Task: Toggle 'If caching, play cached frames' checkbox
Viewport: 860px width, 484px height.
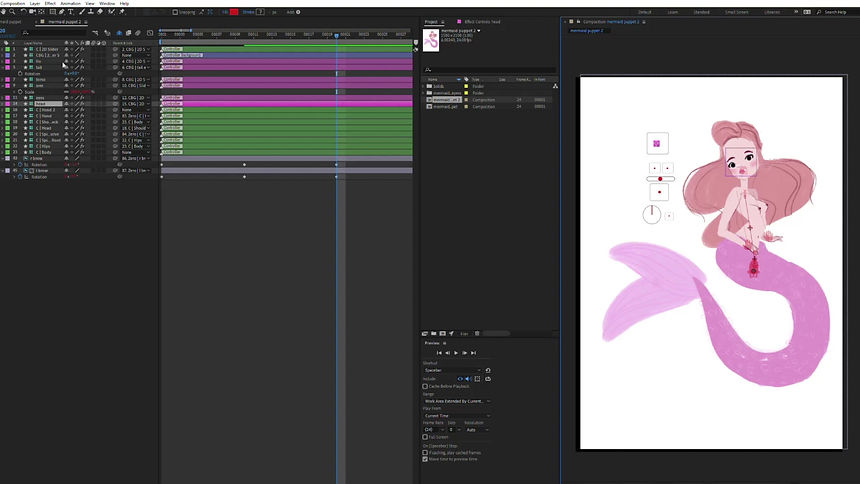Action: [x=425, y=453]
